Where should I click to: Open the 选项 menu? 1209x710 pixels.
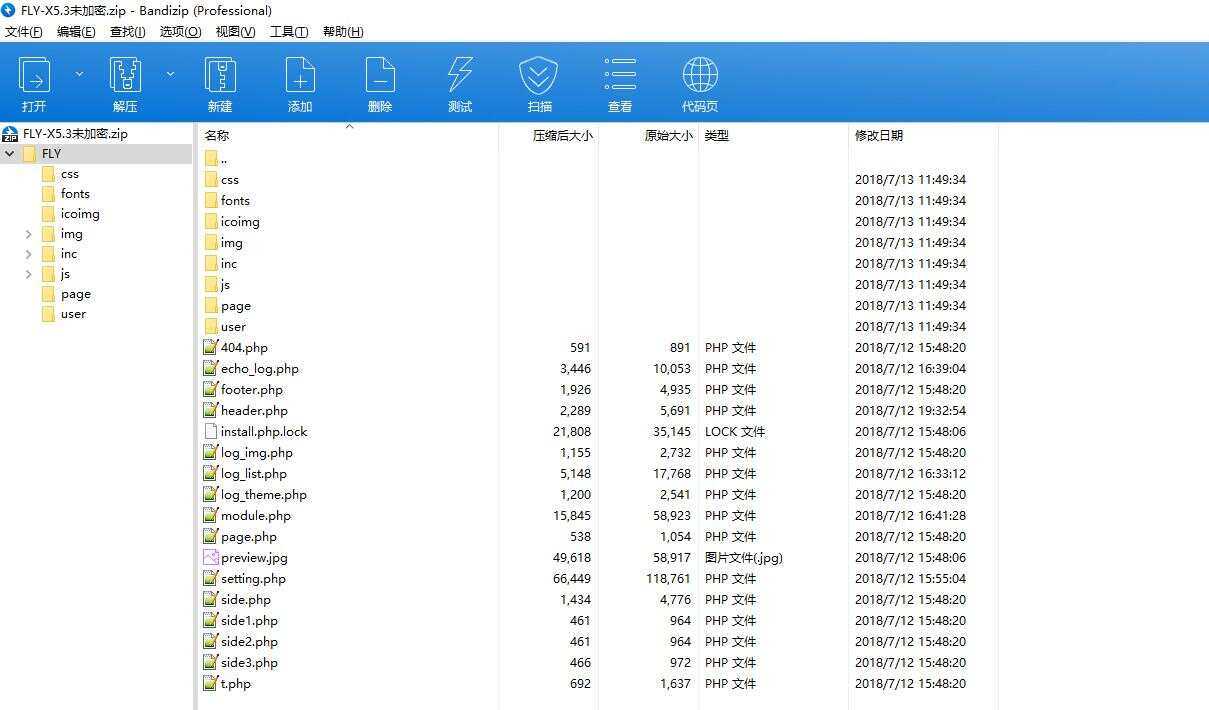click(x=179, y=31)
